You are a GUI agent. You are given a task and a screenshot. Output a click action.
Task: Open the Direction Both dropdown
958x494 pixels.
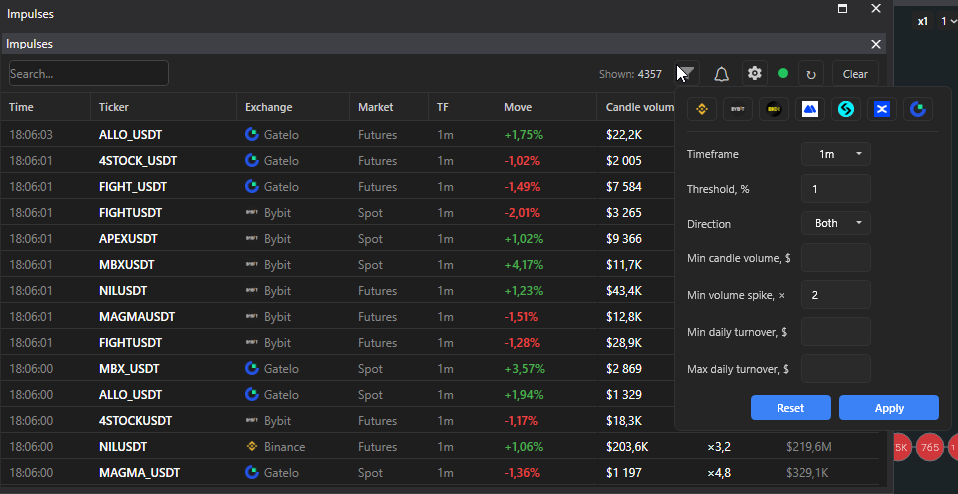pyautogui.click(x=836, y=223)
